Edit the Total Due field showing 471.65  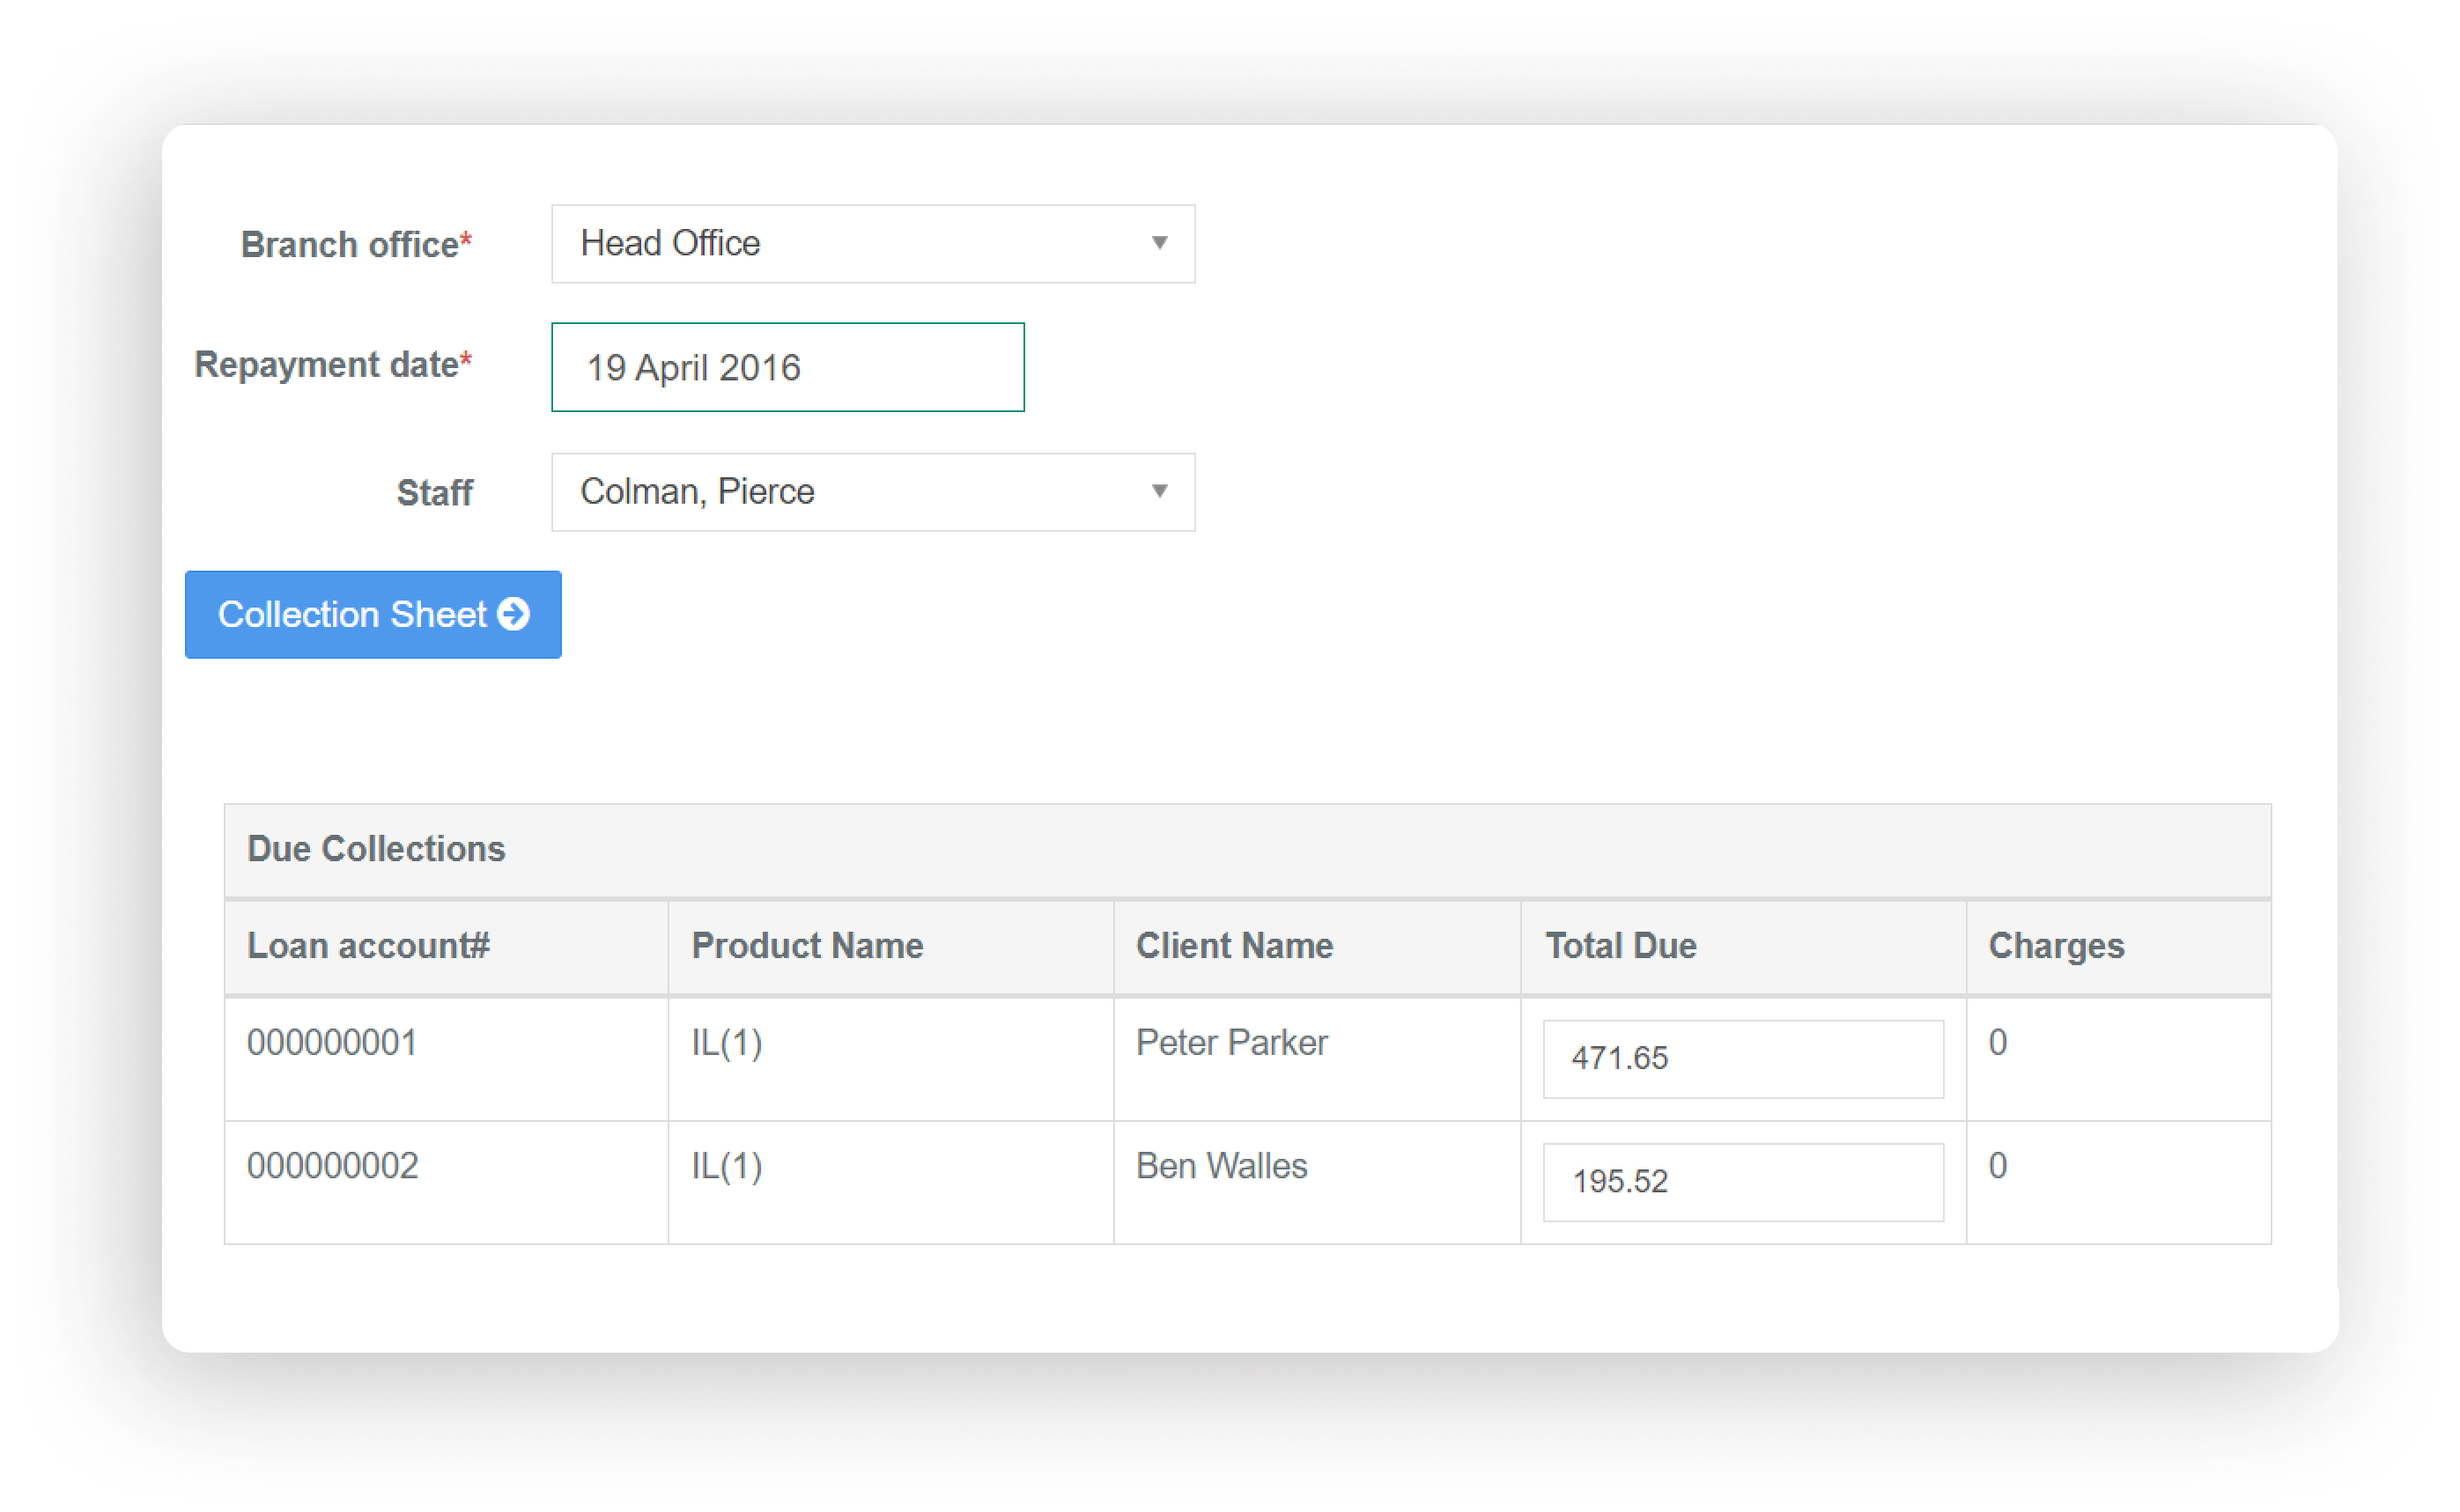tap(1743, 1058)
